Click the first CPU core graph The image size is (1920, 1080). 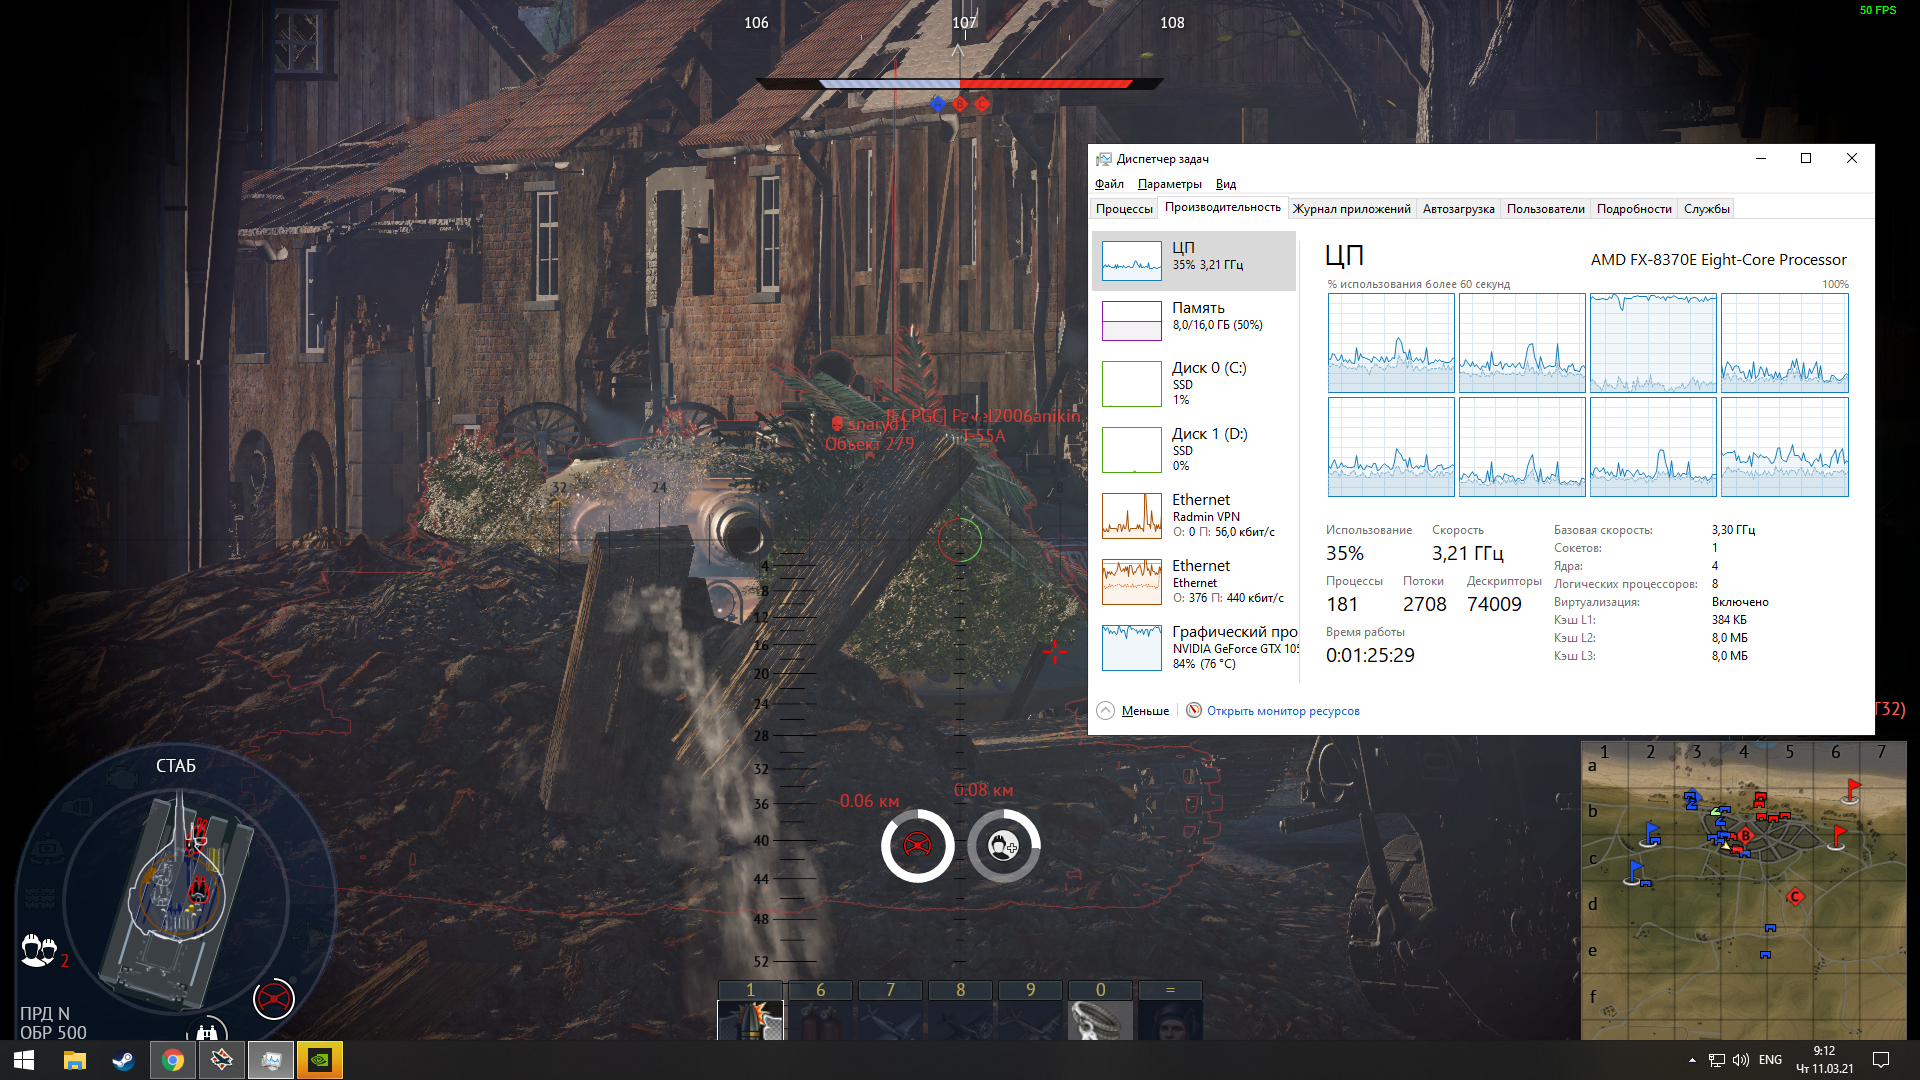(1391, 343)
